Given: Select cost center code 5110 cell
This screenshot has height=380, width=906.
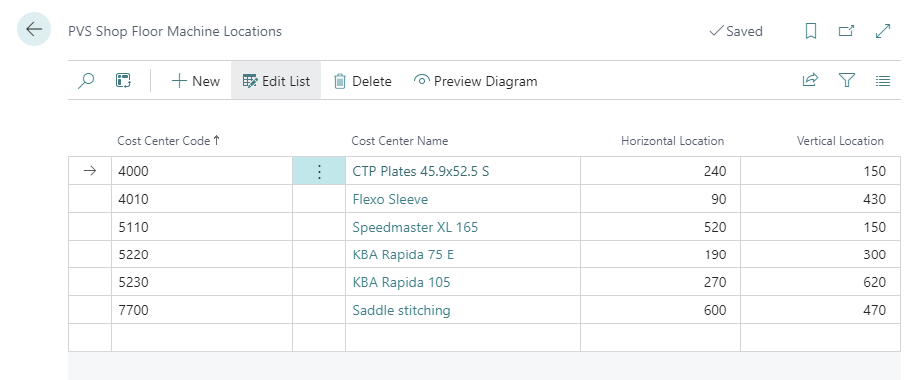Looking at the screenshot, I should pyautogui.click(x=202, y=227).
